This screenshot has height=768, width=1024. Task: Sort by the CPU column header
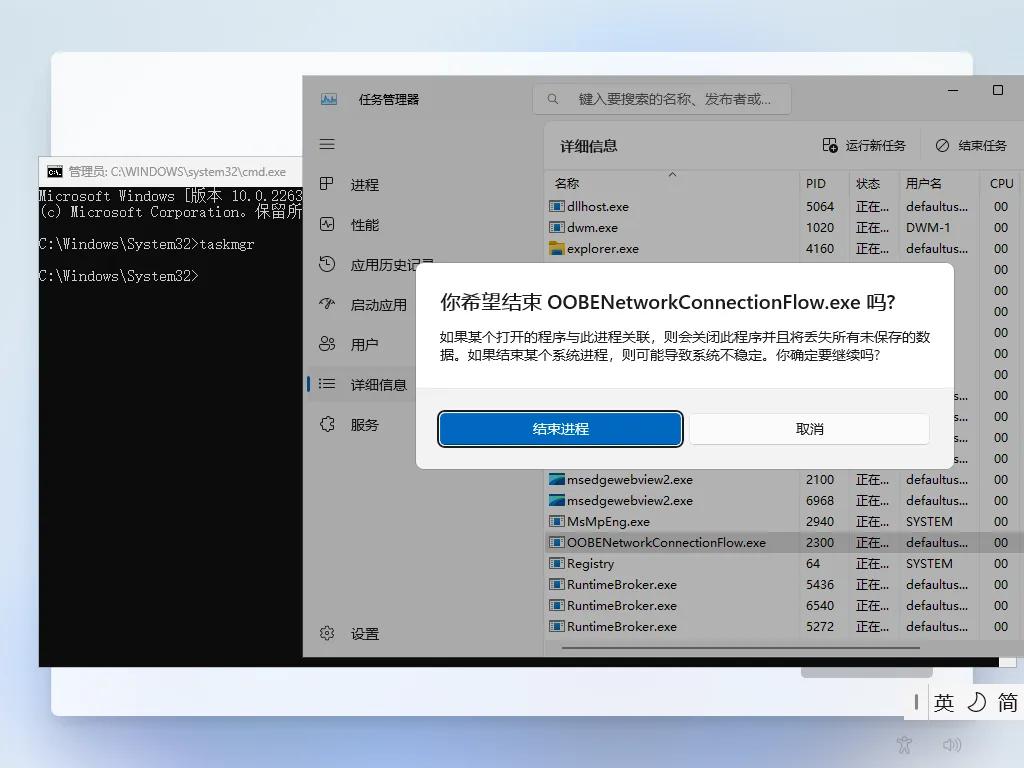(x=1001, y=184)
